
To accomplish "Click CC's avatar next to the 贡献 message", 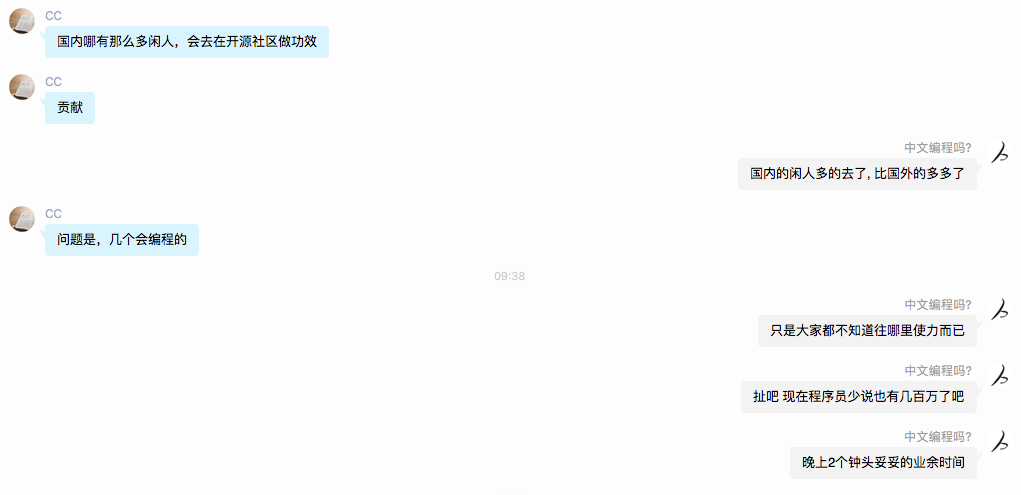I will (x=21, y=87).
